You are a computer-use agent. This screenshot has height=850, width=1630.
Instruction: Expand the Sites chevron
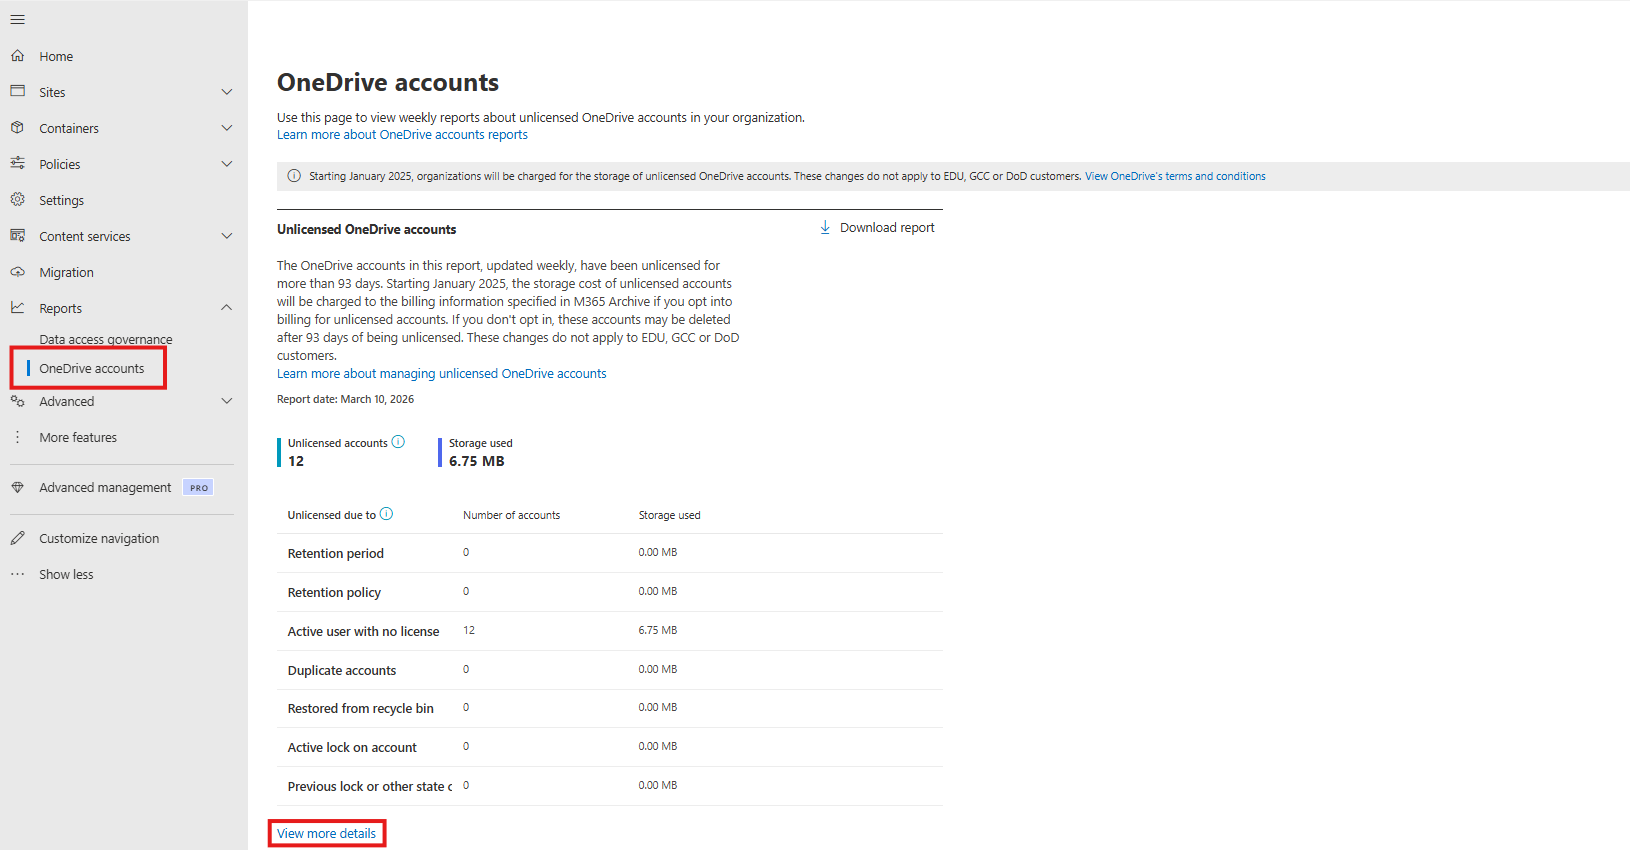(x=227, y=92)
